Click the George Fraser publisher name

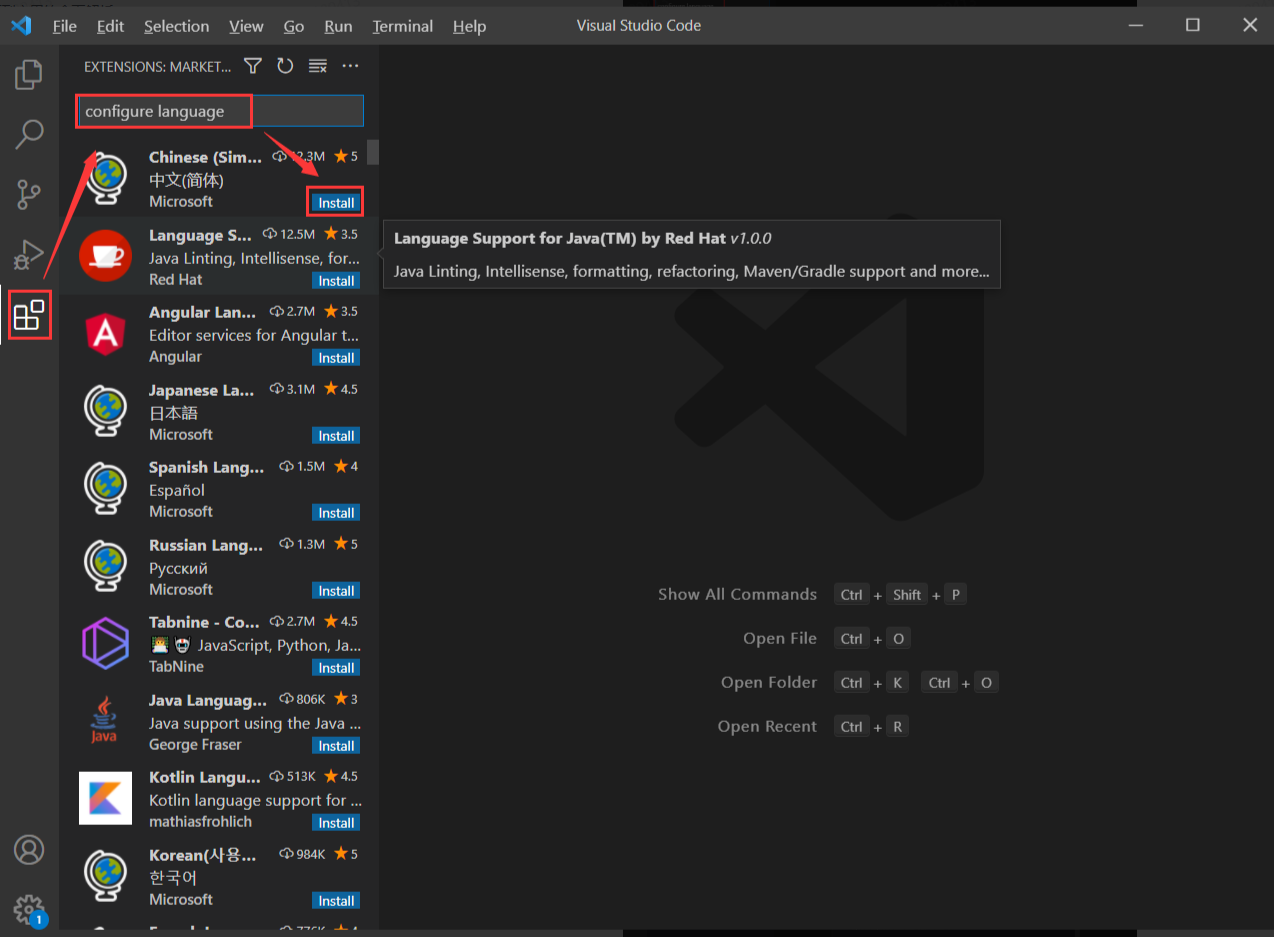(195, 744)
